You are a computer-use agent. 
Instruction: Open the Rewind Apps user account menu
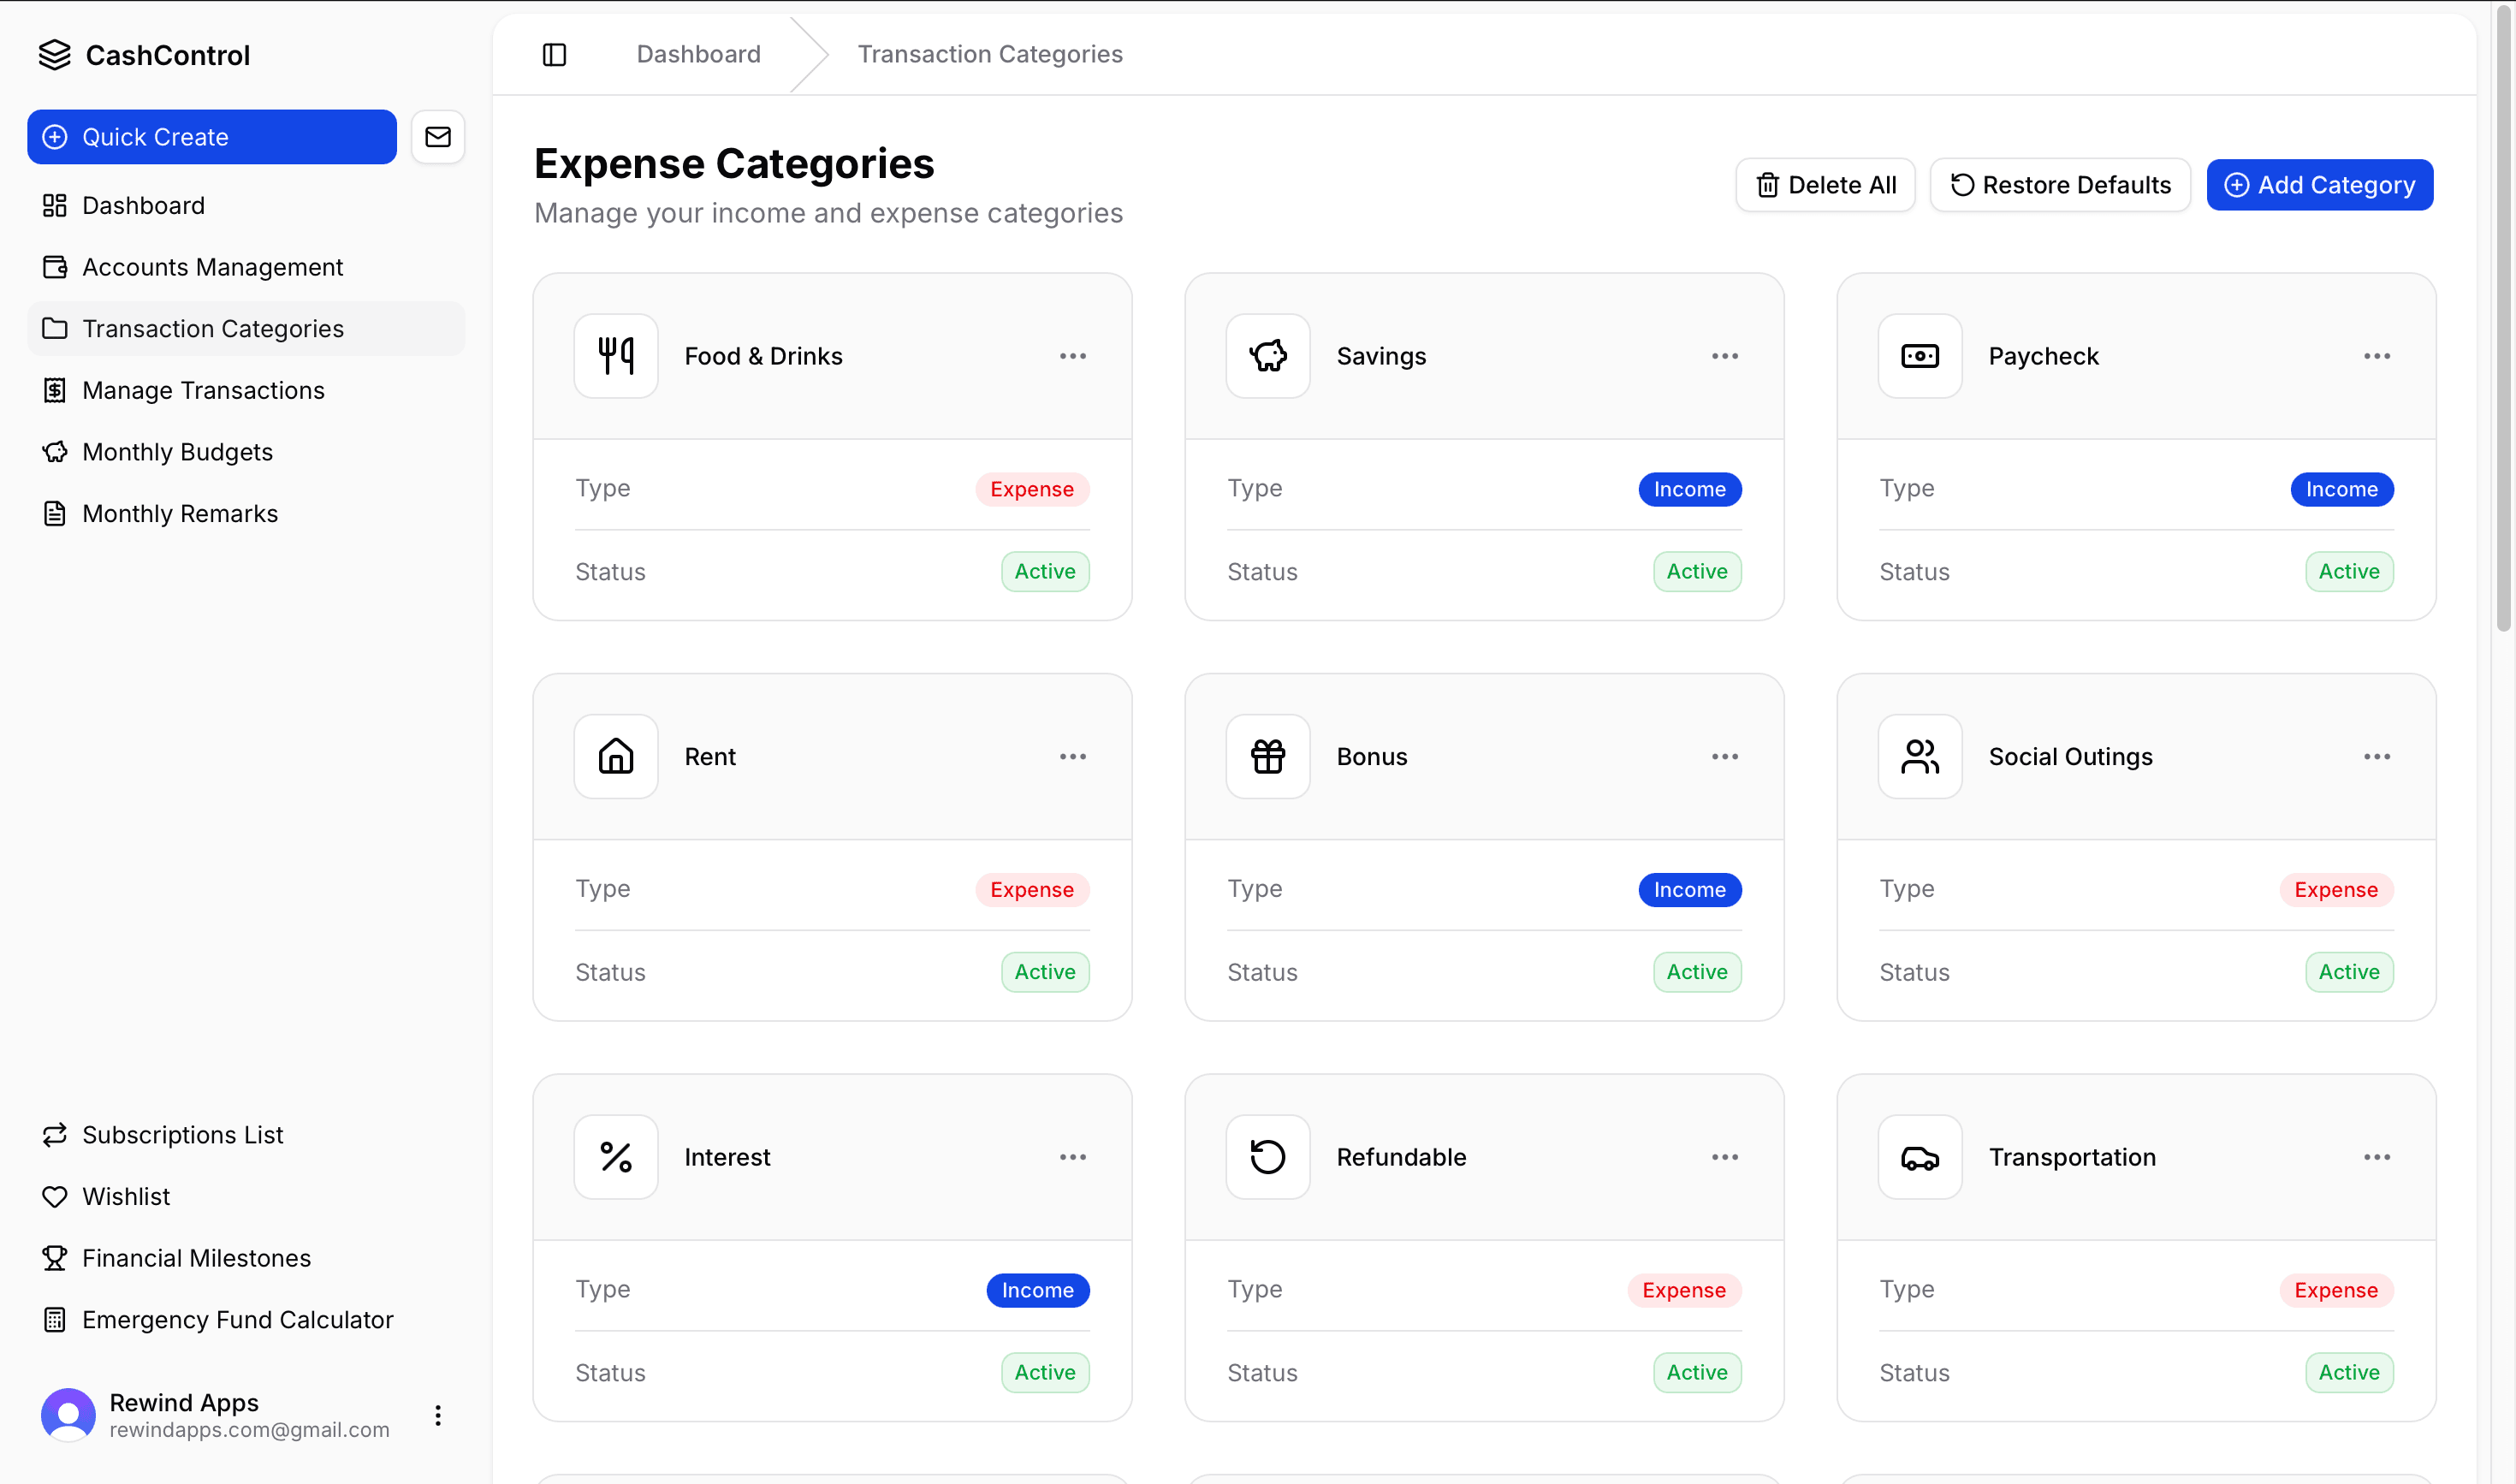tap(438, 1415)
